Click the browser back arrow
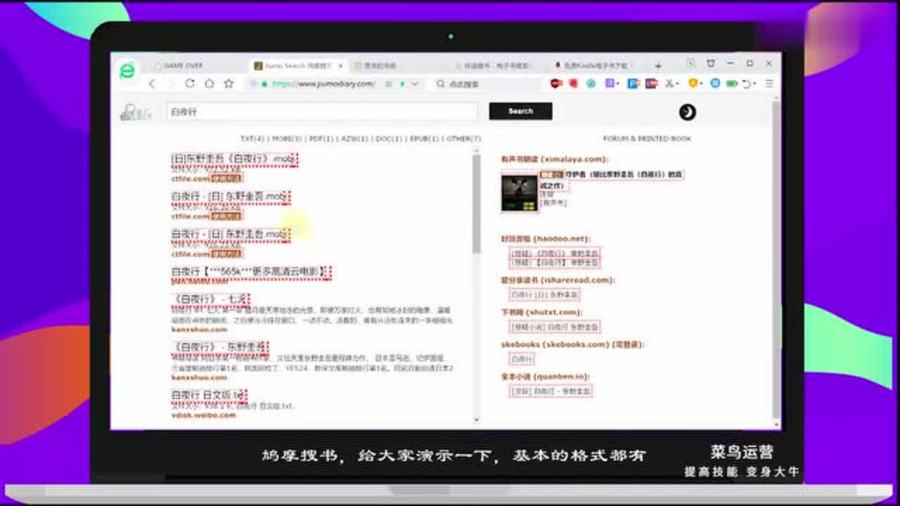This screenshot has width=900, height=506. coord(153,84)
